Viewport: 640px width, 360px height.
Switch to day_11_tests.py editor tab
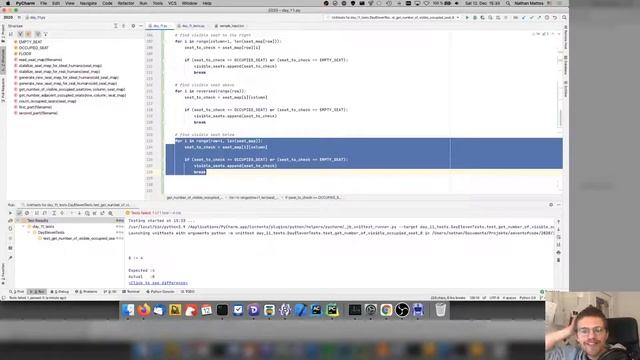coord(193,26)
